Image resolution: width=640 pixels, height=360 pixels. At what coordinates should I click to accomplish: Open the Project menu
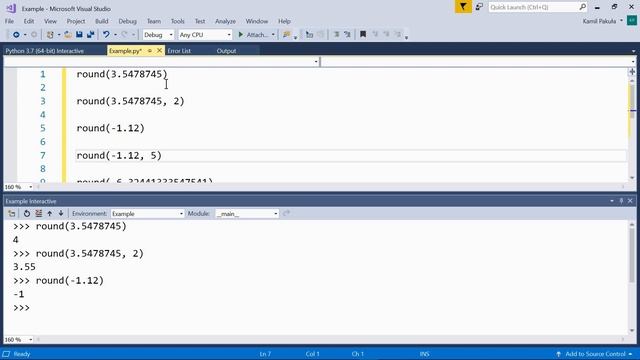(x=76, y=21)
